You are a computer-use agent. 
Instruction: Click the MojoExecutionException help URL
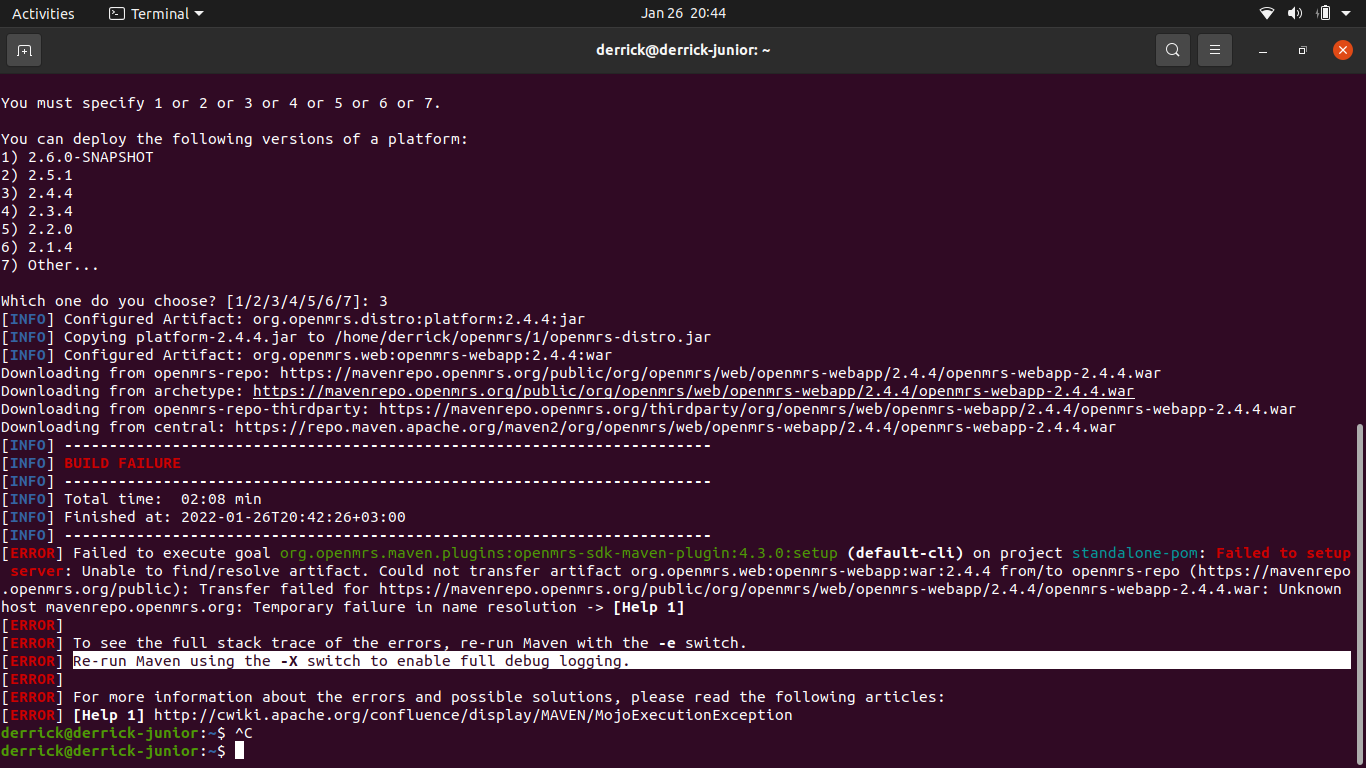click(473, 715)
